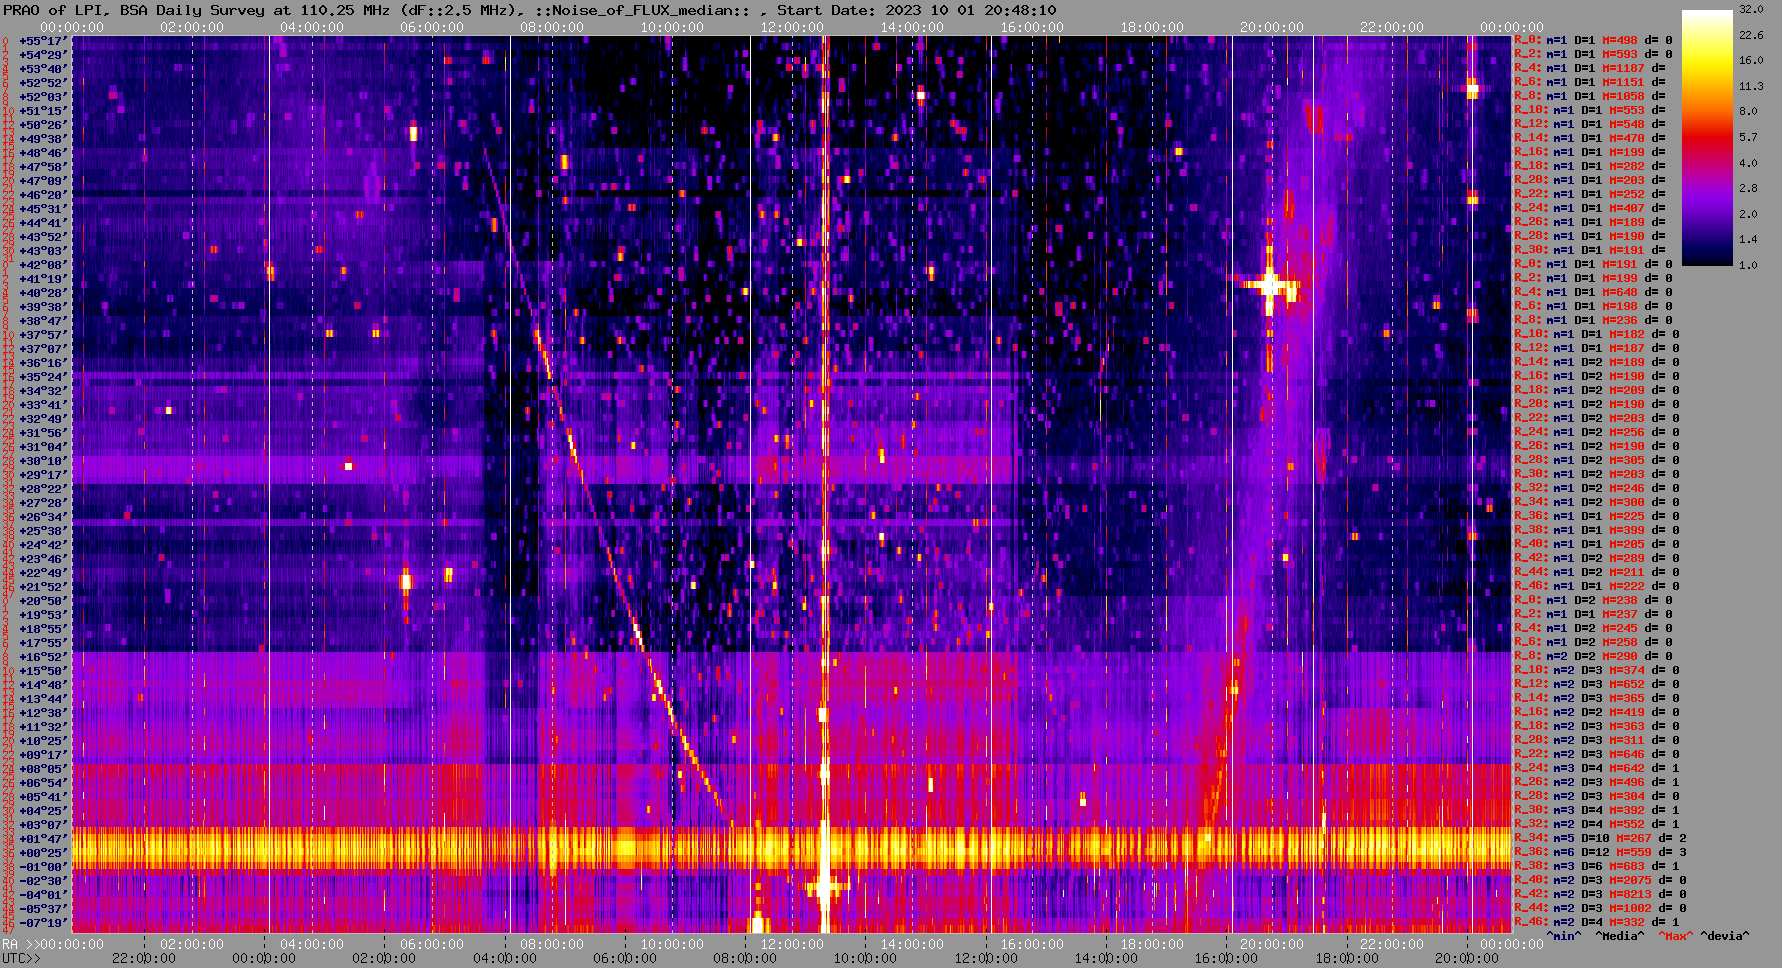
Task: Click the bright cross-shaped source near +41°19'
Action: 1270,285
